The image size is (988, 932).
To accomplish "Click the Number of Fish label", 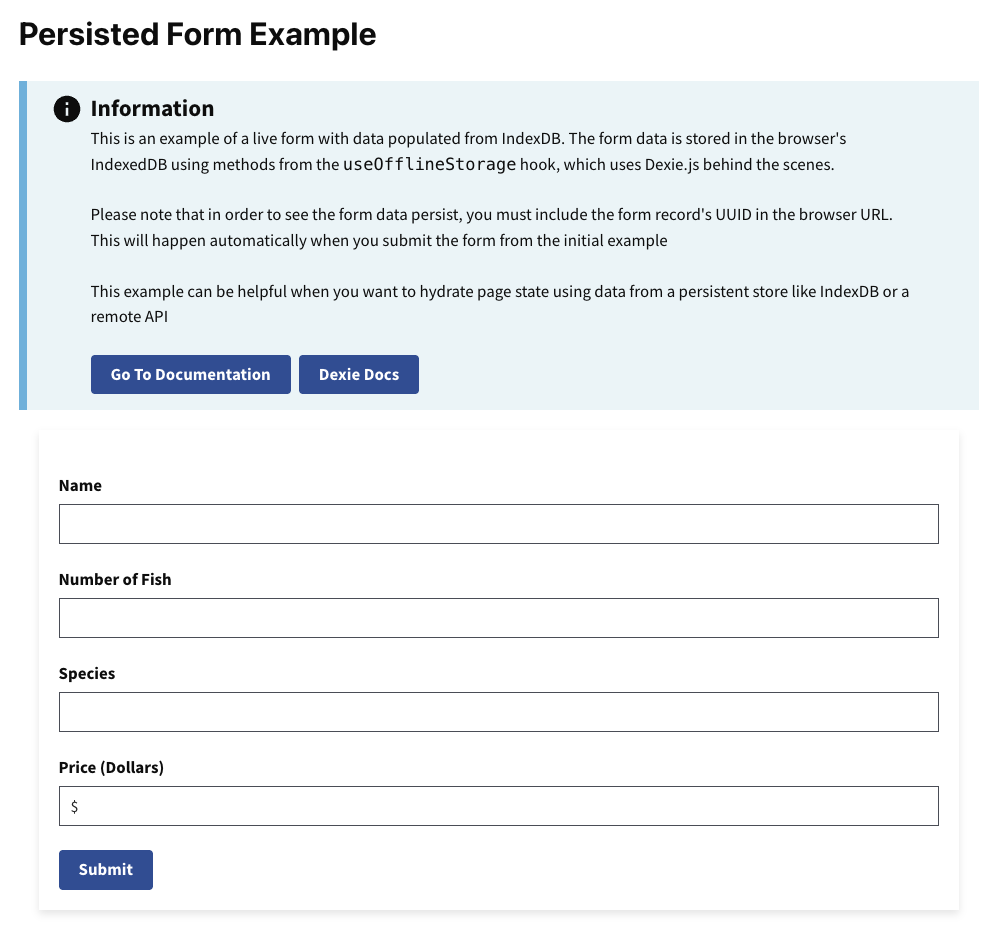I will click(x=115, y=579).
